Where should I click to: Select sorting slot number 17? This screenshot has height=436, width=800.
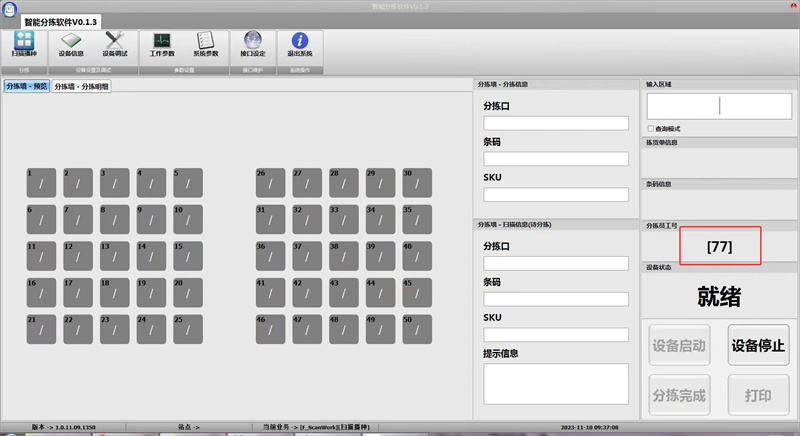(78, 293)
